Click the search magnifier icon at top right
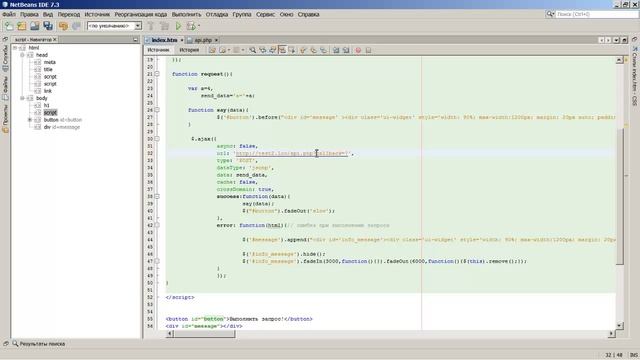640x360 pixels. click(x=550, y=14)
